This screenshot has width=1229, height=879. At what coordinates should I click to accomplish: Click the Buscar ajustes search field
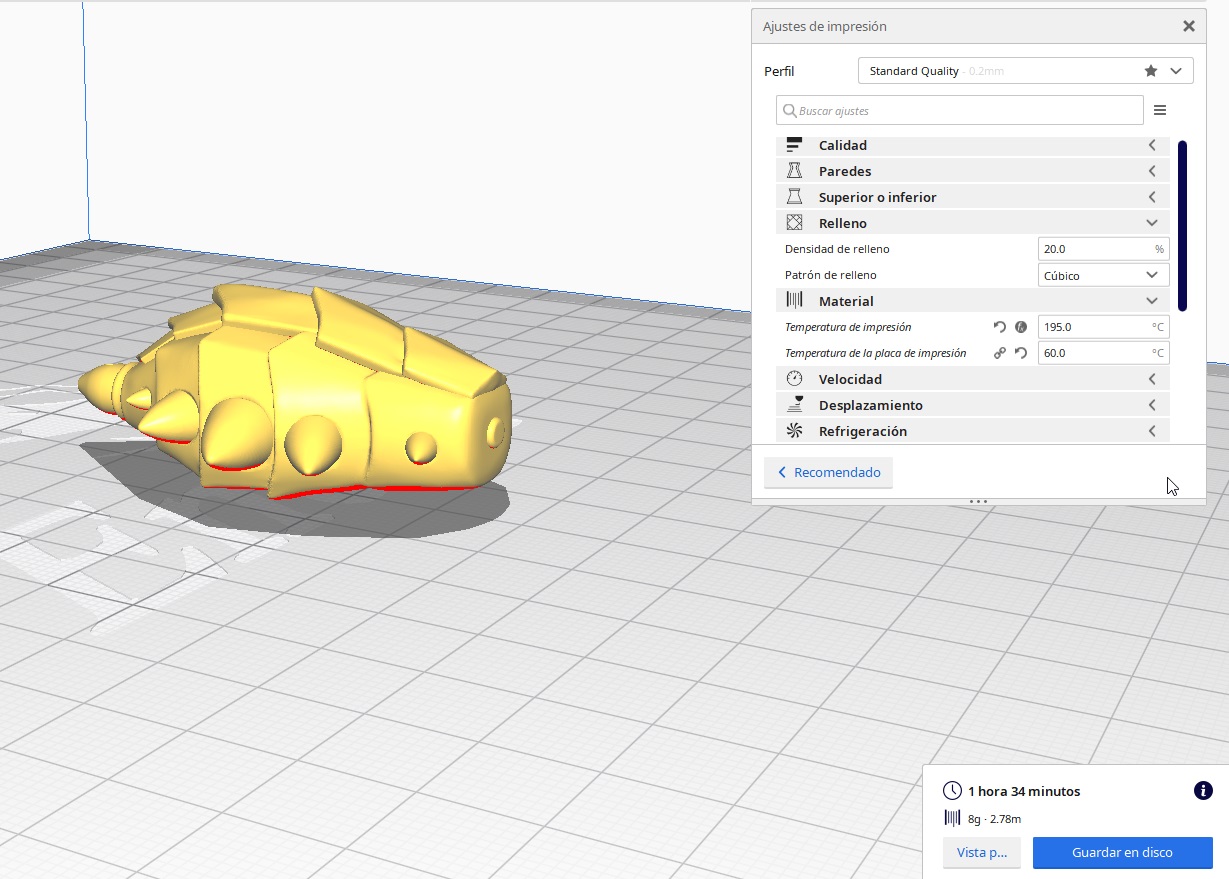[x=960, y=110]
